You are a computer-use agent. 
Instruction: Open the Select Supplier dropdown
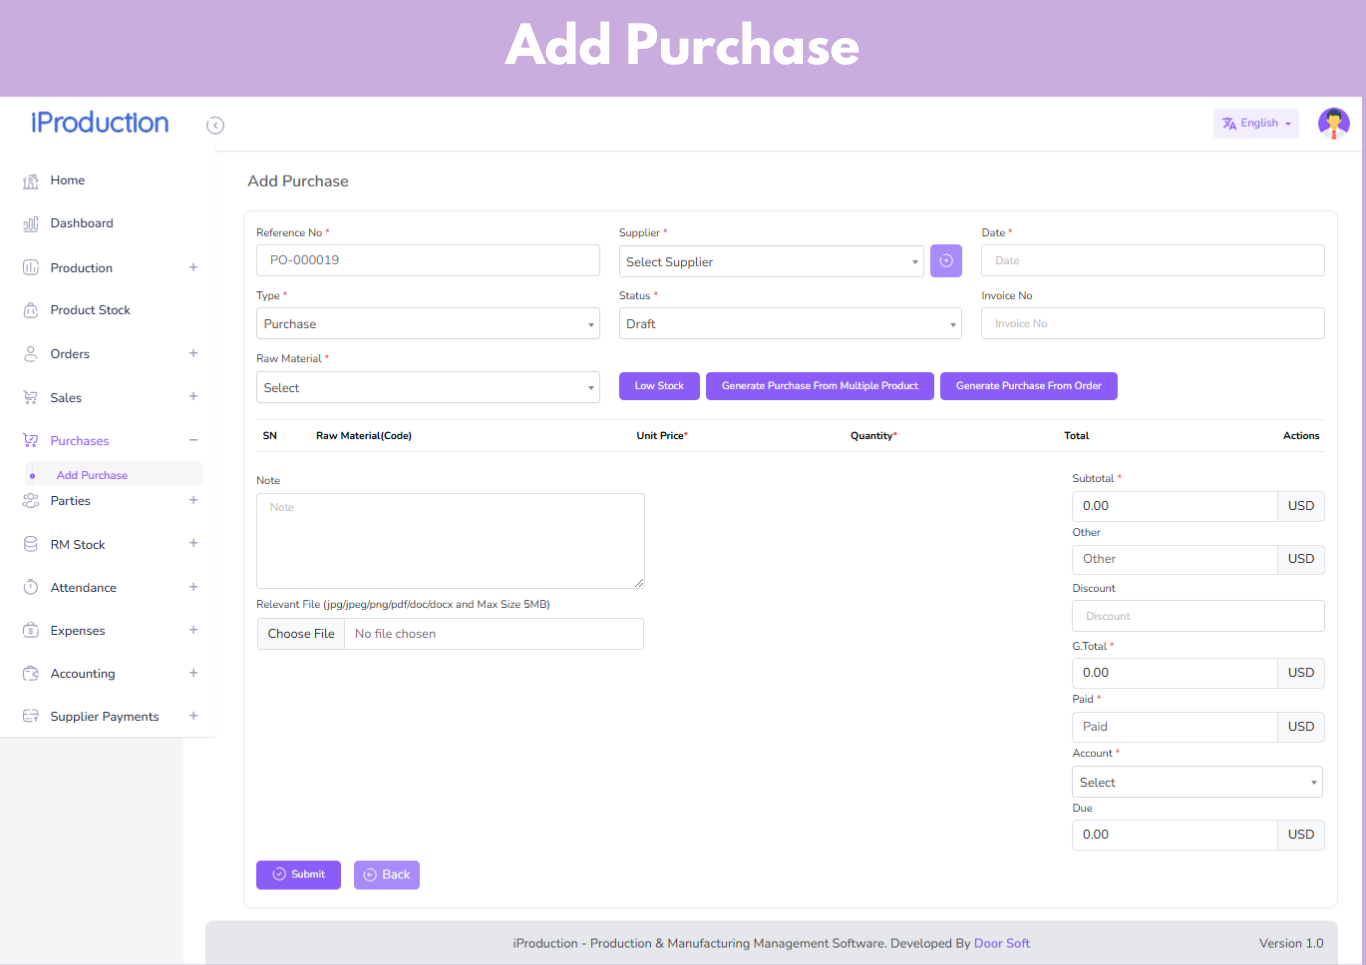point(770,262)
